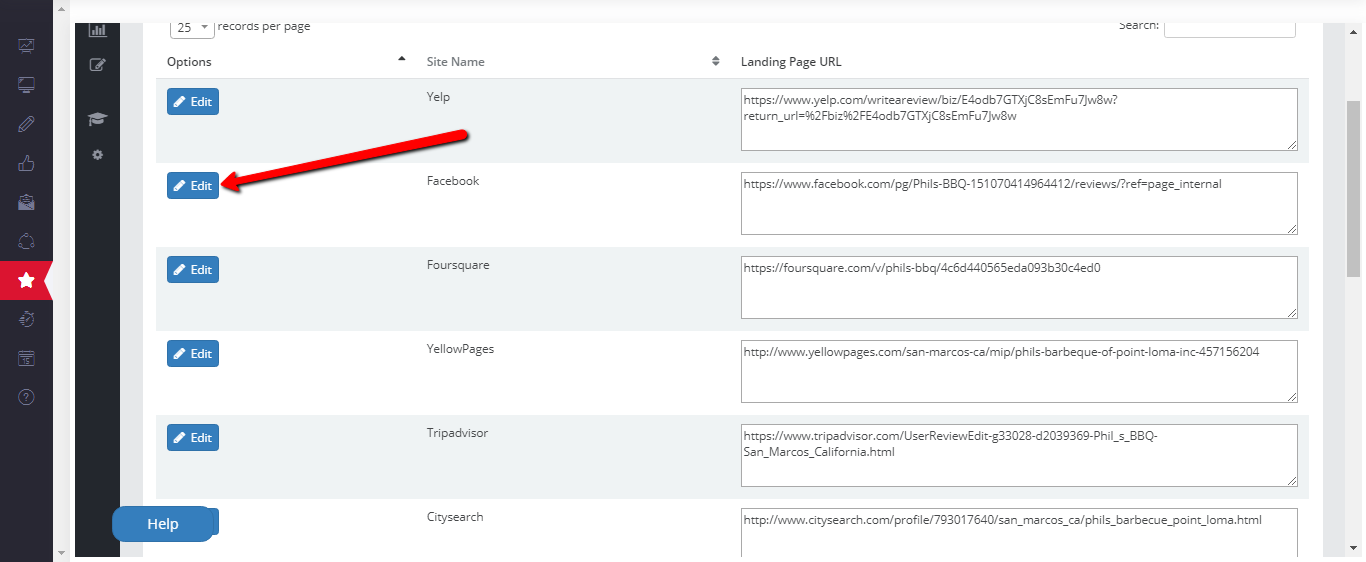Click the stopwatch icon in left sidebar

[26, 319]
